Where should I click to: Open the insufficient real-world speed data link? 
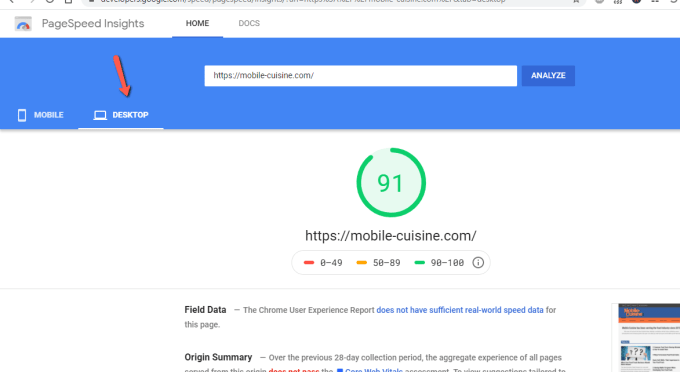[x=460, y=310]
